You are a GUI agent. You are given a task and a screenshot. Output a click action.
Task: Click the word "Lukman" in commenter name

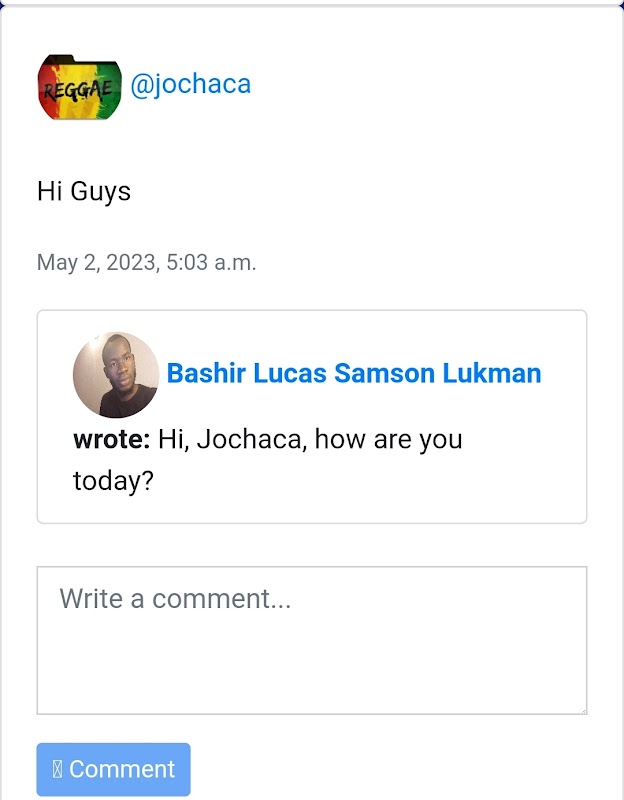(494, 374)
